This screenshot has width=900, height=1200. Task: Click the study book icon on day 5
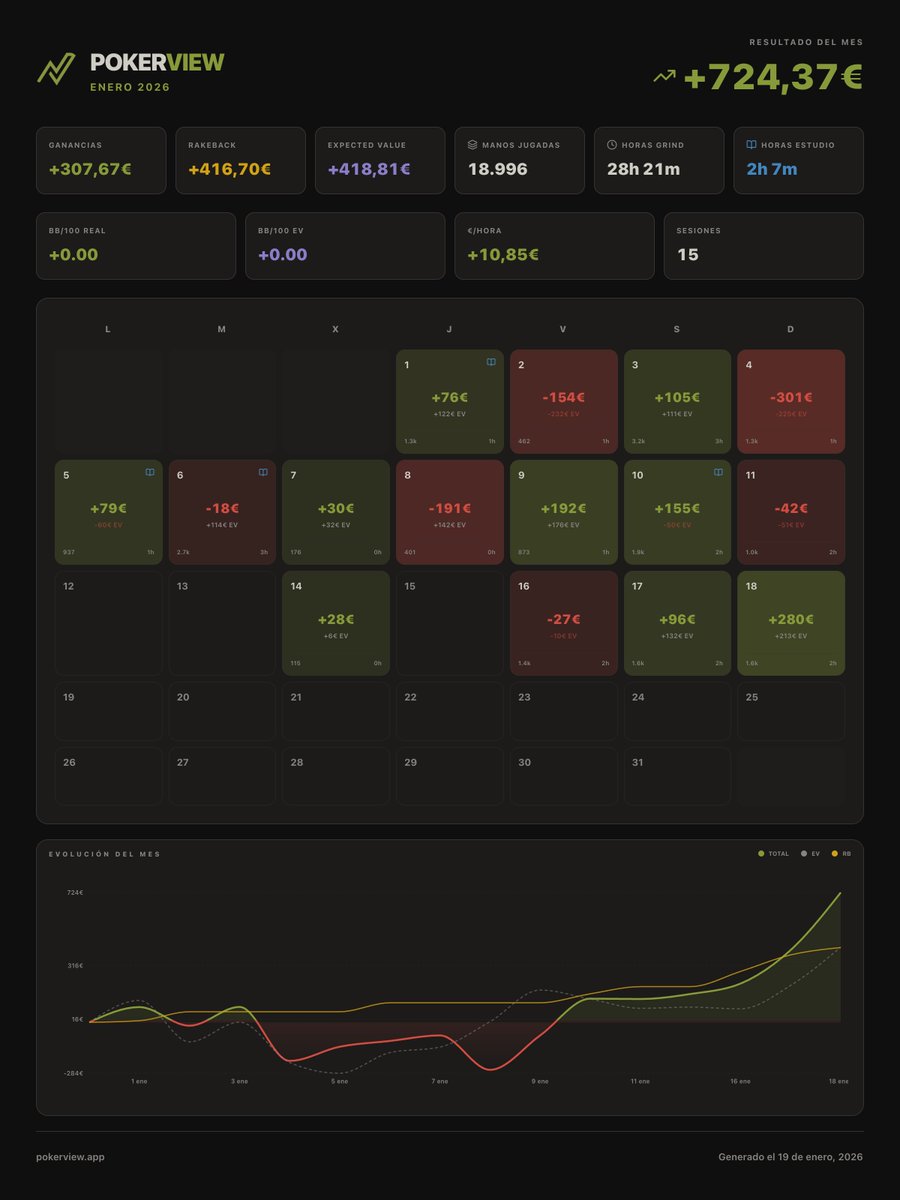pyautogui.click(x=150, y=473)
